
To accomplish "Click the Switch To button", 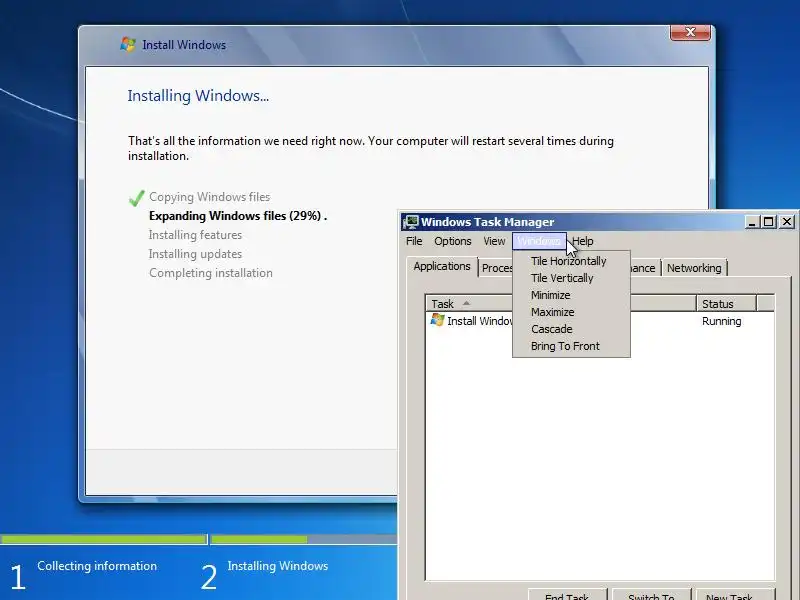I will coord(652,594).
